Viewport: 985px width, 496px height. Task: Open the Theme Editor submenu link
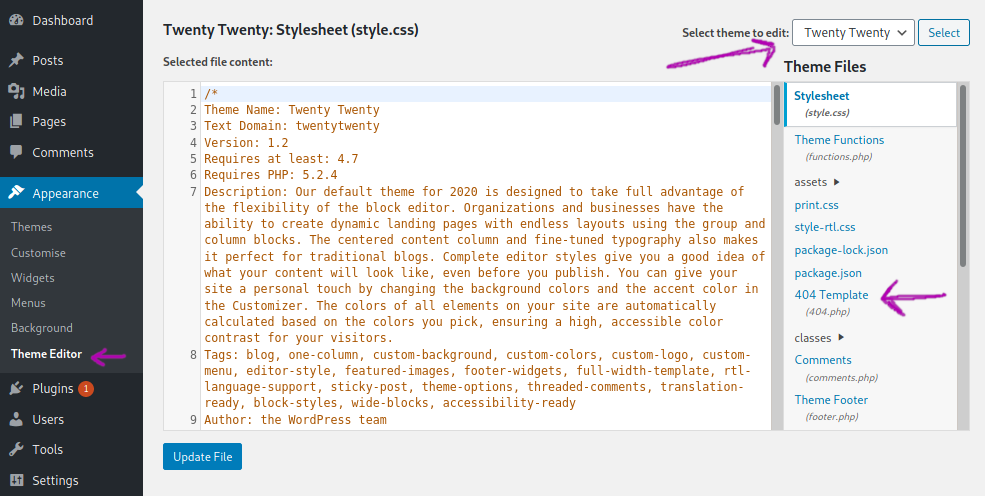click(x=46, y=353)
